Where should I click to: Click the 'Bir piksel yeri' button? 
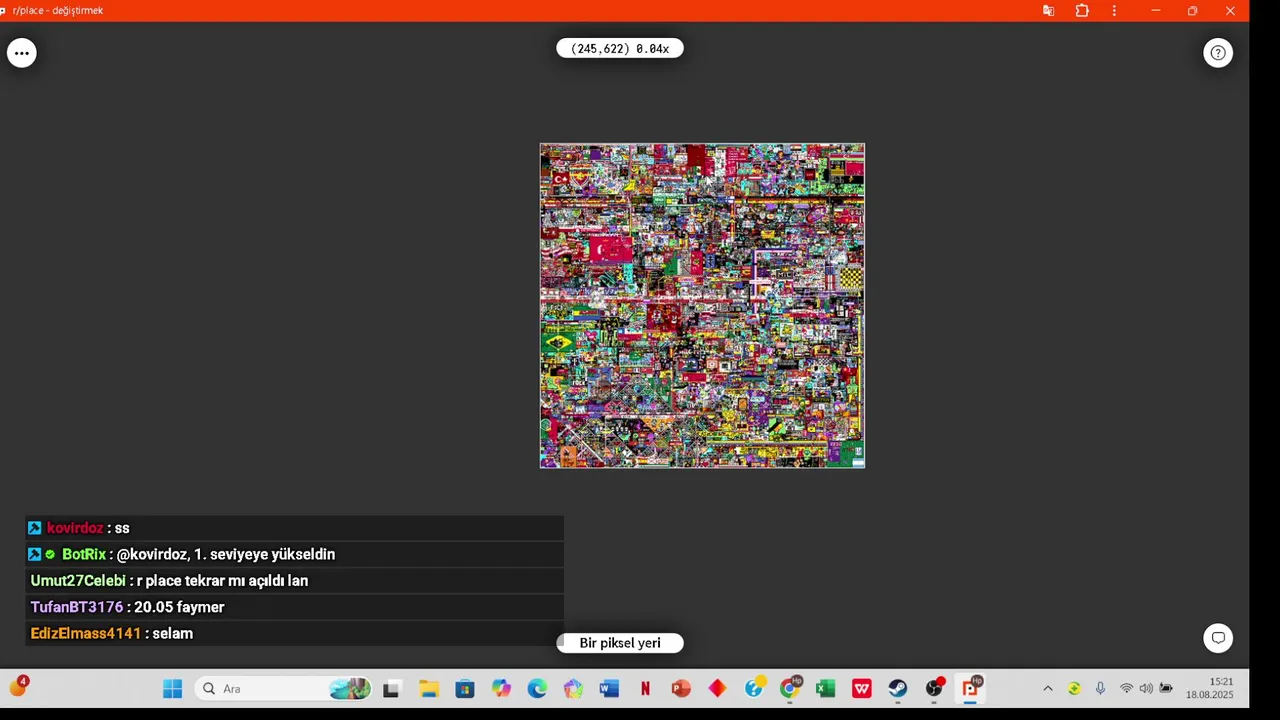[620, 643]
